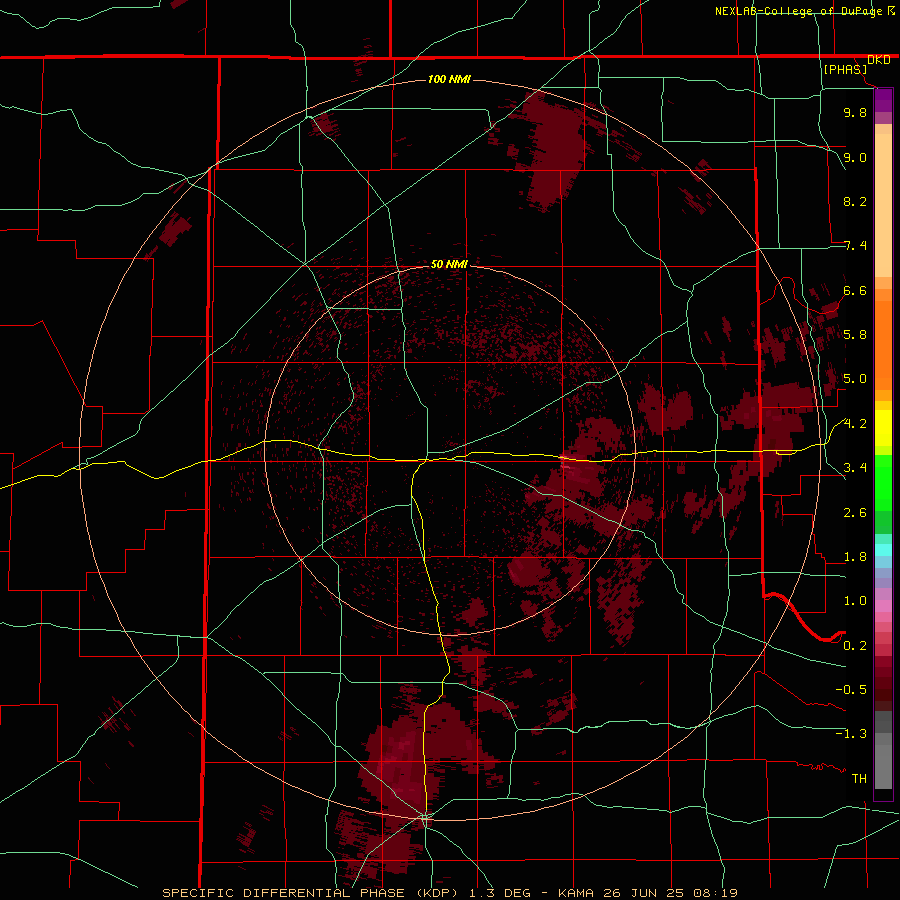Click the 0.2 value on the color scale

click(x=855, y=646)
